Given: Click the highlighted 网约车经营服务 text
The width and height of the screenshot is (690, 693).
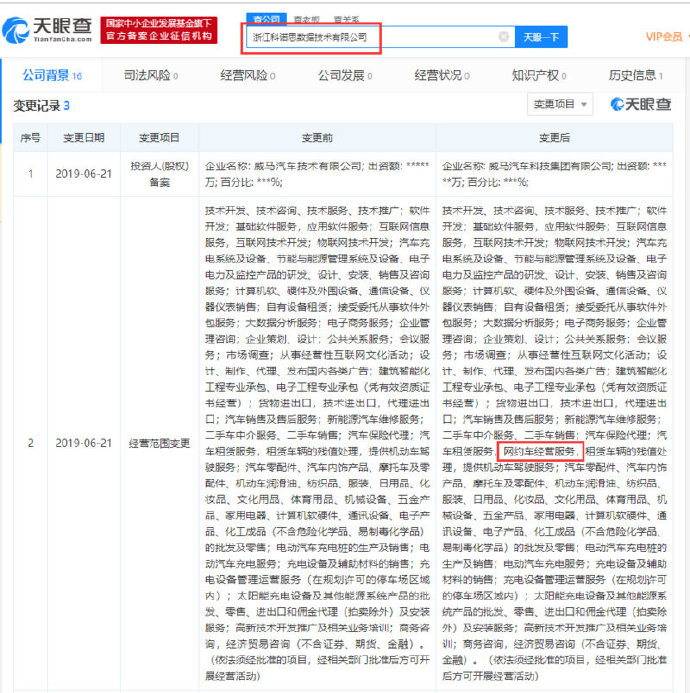Looking at the screenshot, I should coord(538,452).
